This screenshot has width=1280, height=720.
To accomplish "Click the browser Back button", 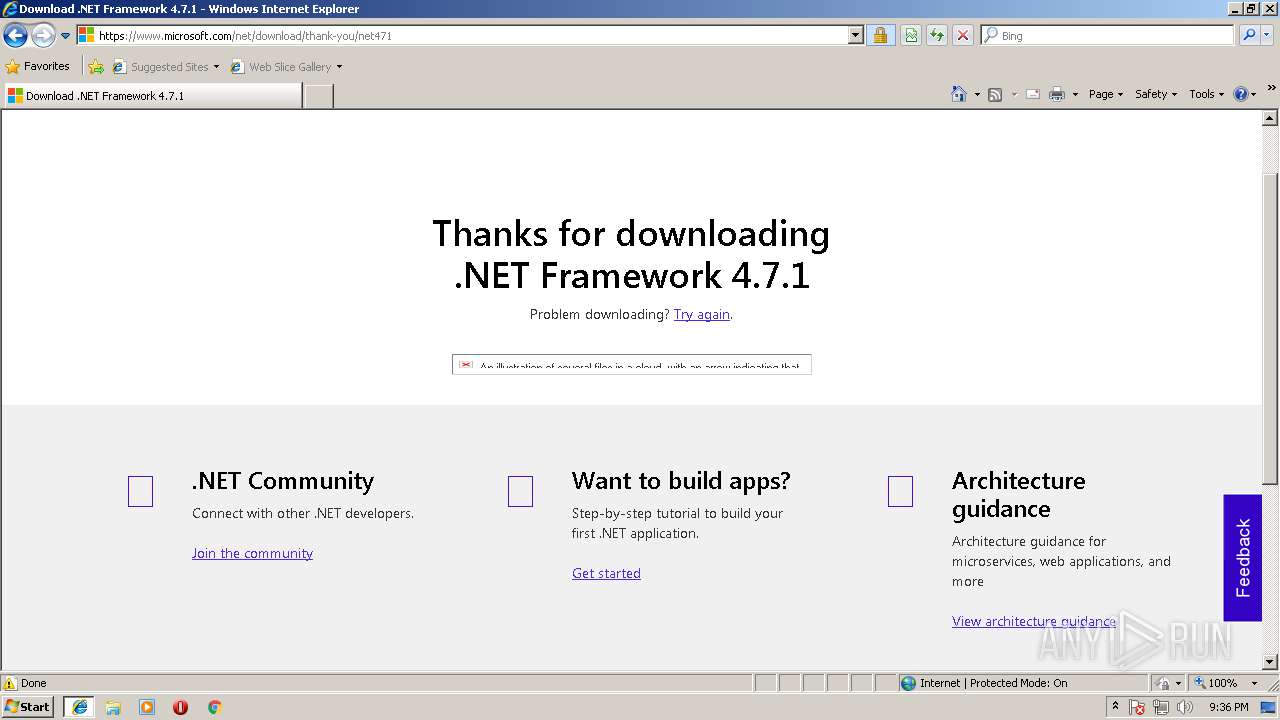I will tap(15, 36).
